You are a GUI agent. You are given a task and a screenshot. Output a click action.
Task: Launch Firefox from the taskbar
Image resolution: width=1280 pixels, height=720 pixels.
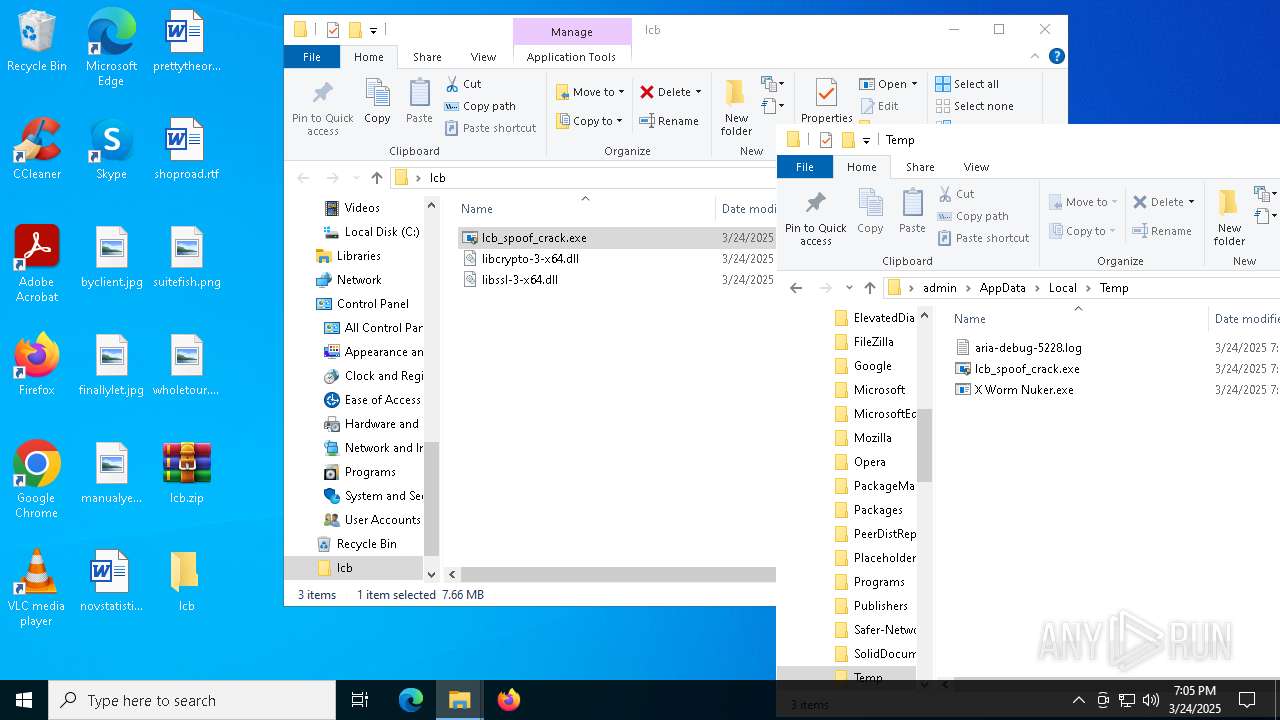tap(509, 700)
